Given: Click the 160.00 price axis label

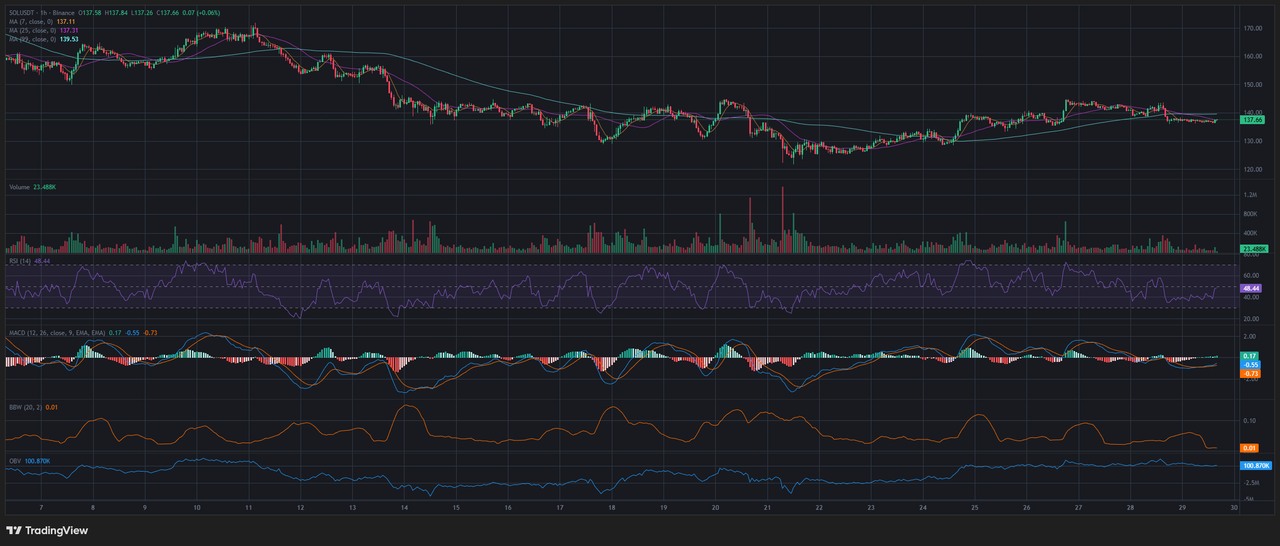Looking at the screenshot, I should (x=1253, y=56).
